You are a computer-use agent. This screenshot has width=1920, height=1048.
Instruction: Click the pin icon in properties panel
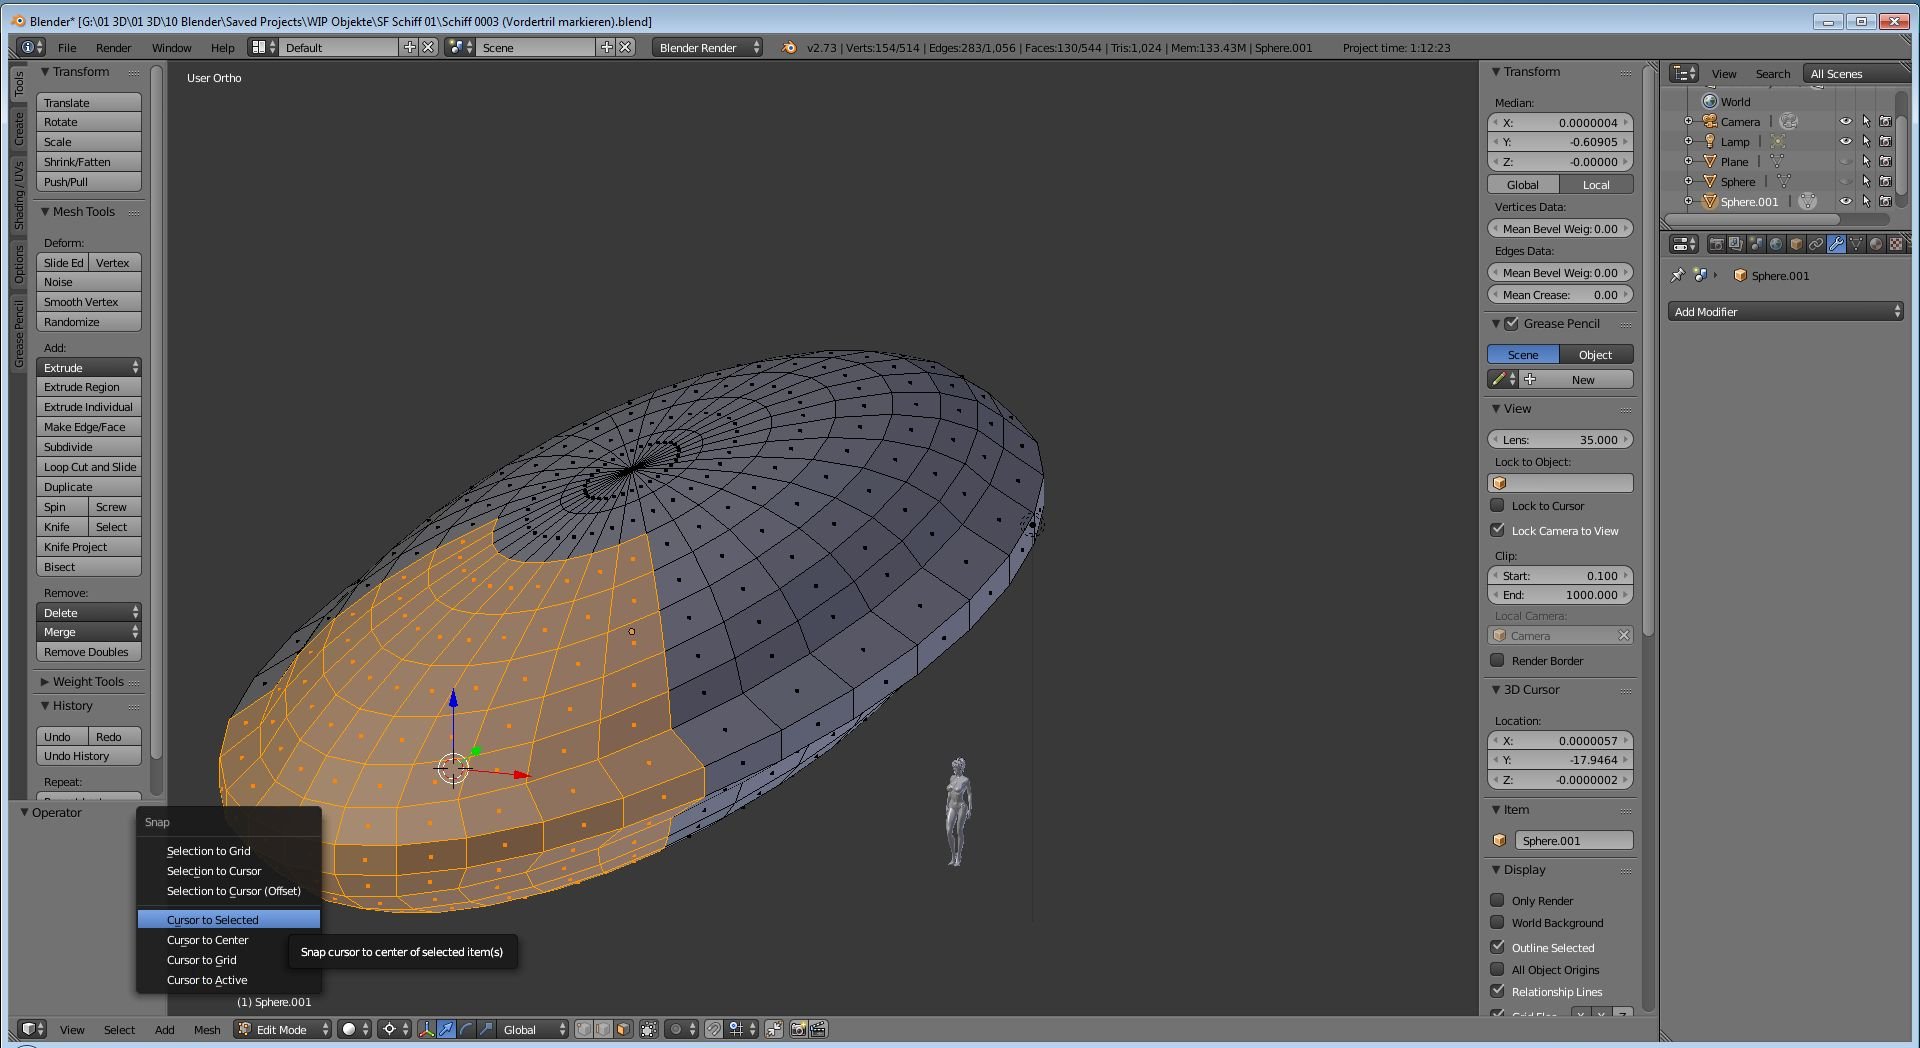[x=1677, y=276]
